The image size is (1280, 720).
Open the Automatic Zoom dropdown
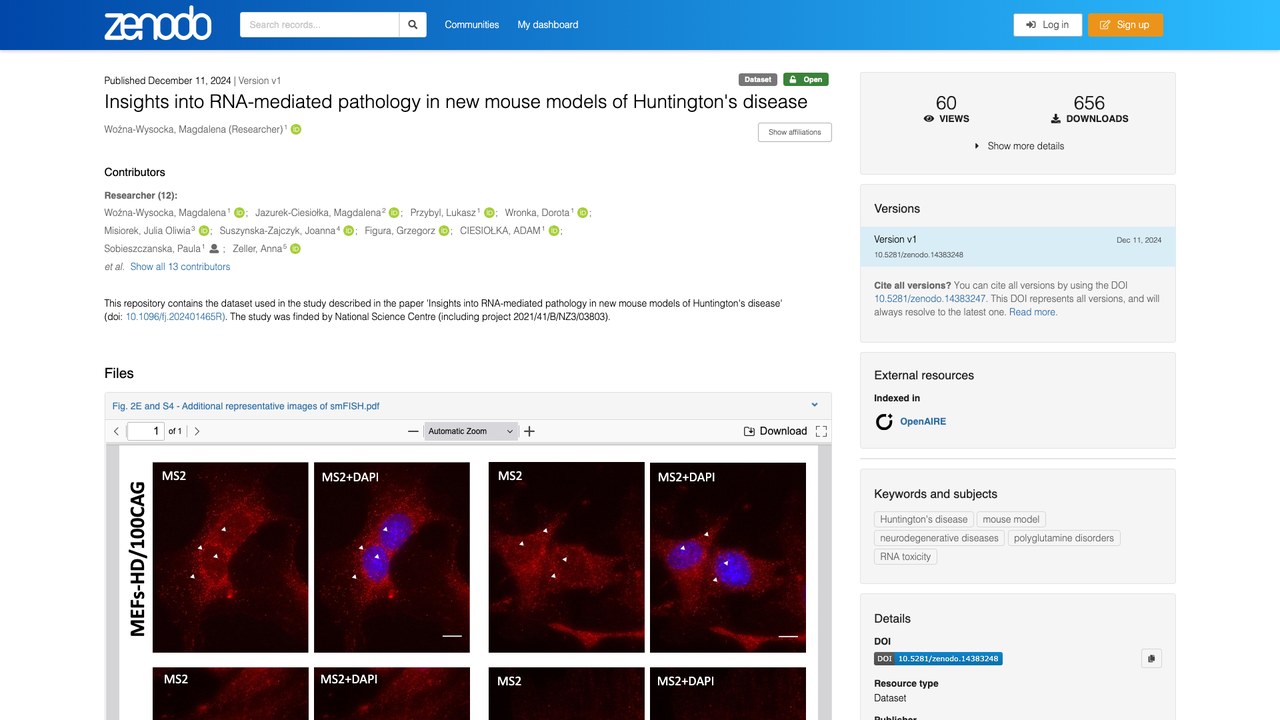[x=471, y=431]
